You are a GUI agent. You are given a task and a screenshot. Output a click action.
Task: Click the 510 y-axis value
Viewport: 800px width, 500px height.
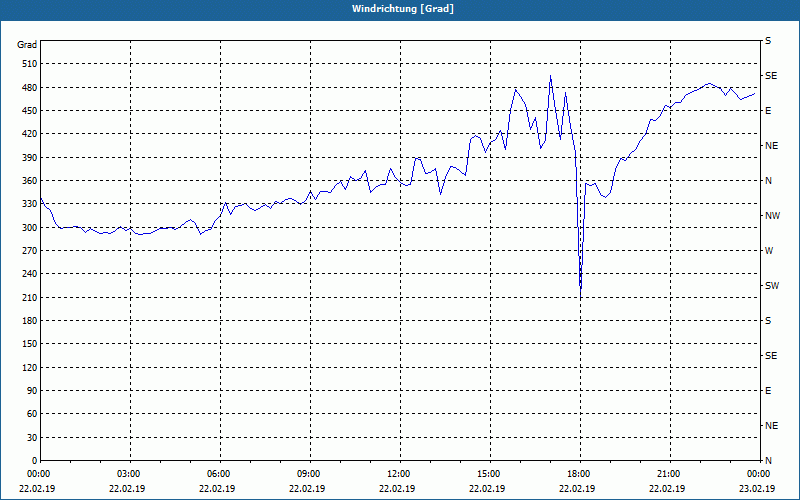(30, 64)
